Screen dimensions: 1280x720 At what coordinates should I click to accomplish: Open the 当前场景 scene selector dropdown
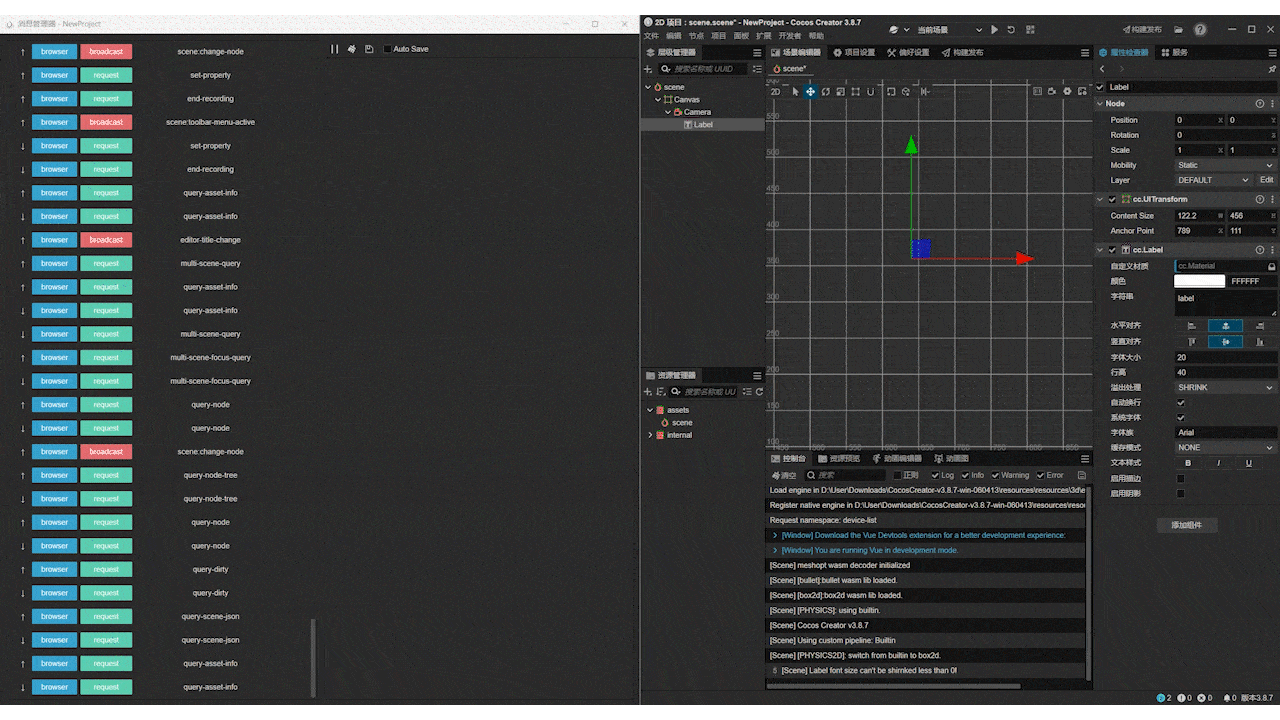tap(949, 30)
